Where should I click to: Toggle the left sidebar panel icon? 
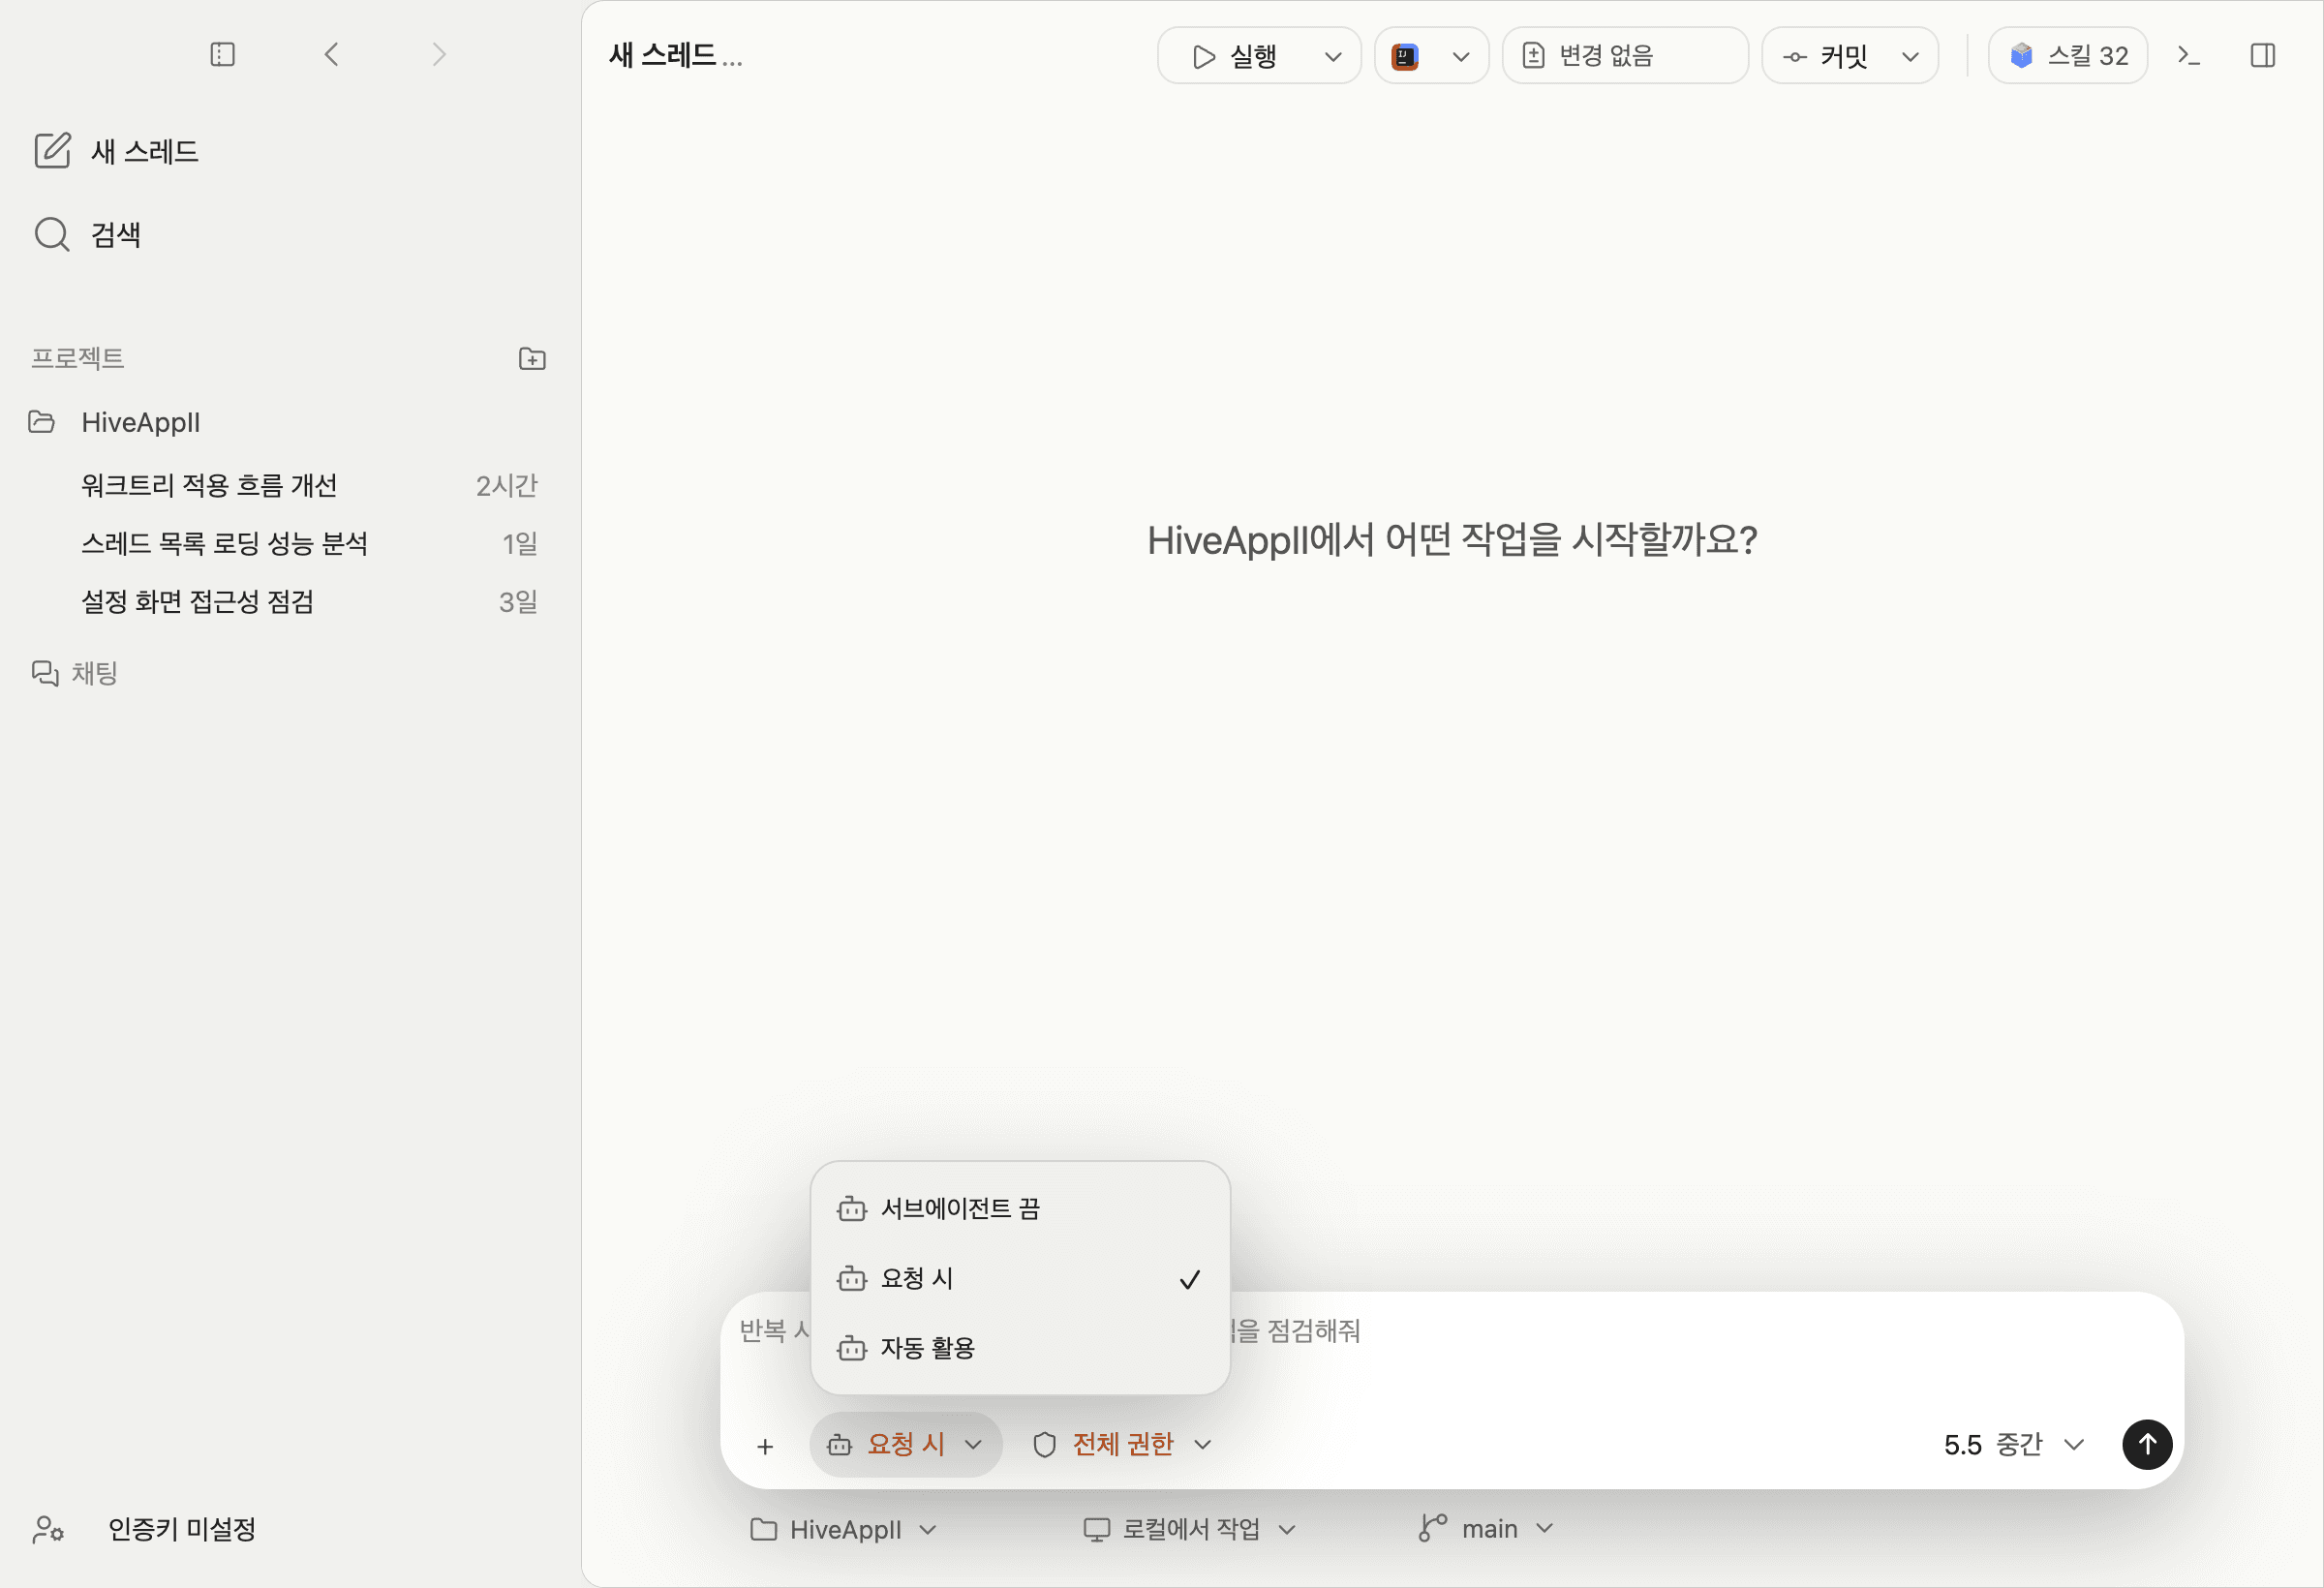223,54
